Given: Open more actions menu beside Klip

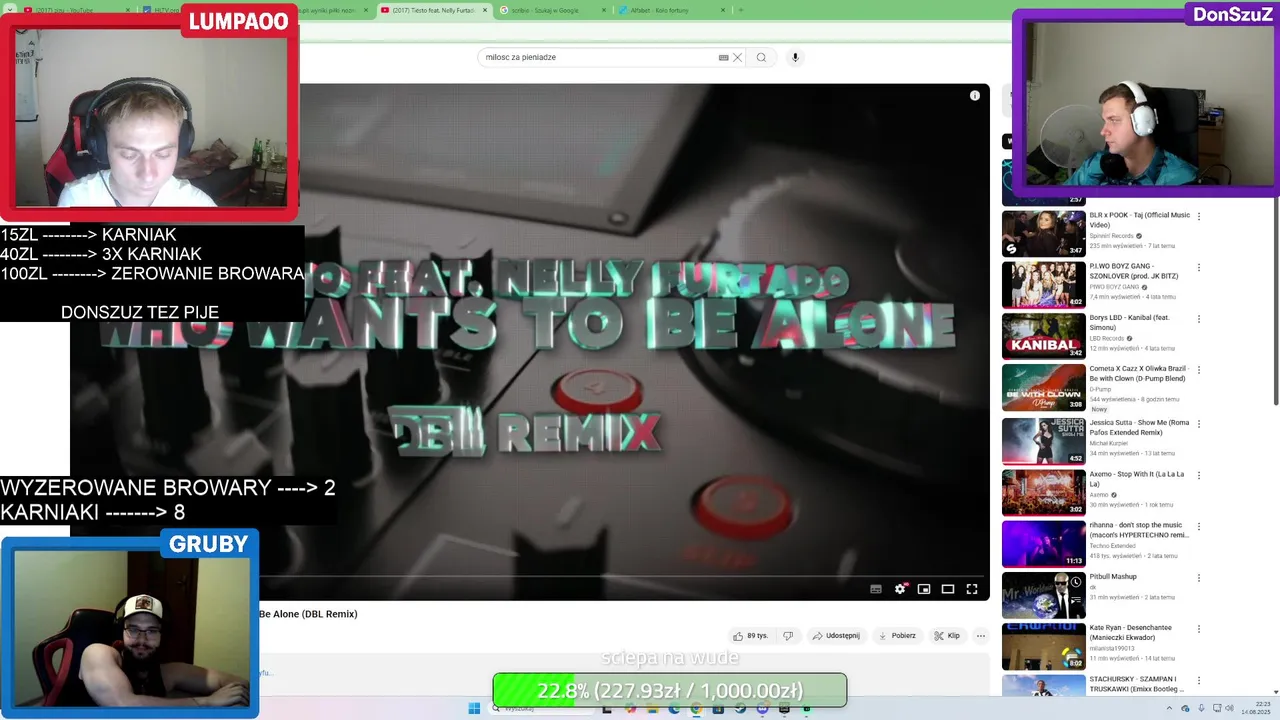Looking at the screenshot, I should 981,636.
